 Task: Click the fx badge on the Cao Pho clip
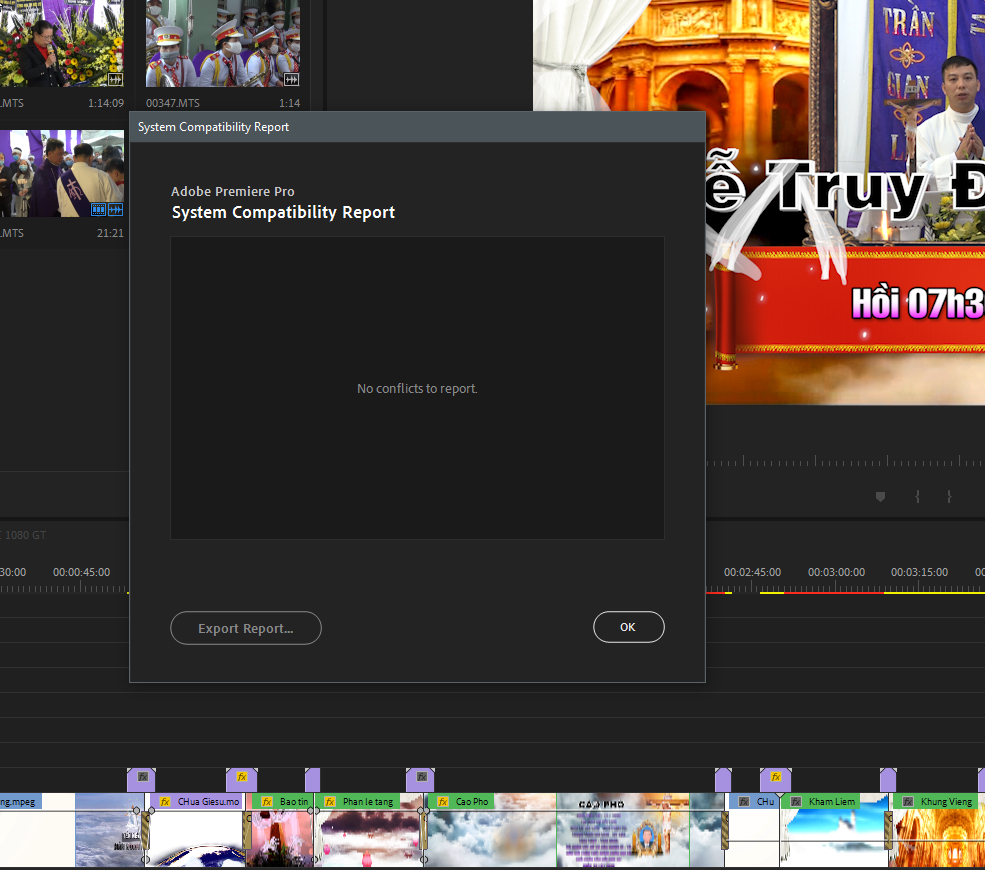441,802
